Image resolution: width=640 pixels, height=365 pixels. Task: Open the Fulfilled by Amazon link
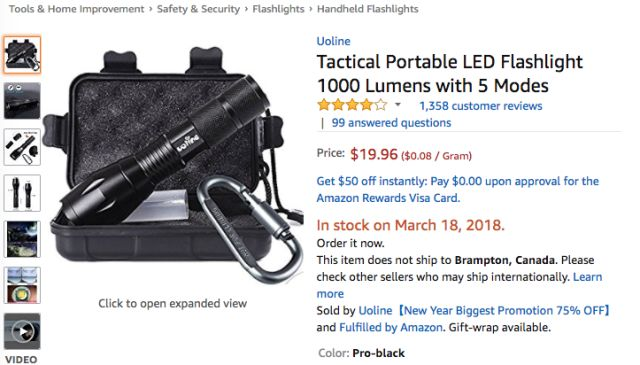click(x=391, y=327)
